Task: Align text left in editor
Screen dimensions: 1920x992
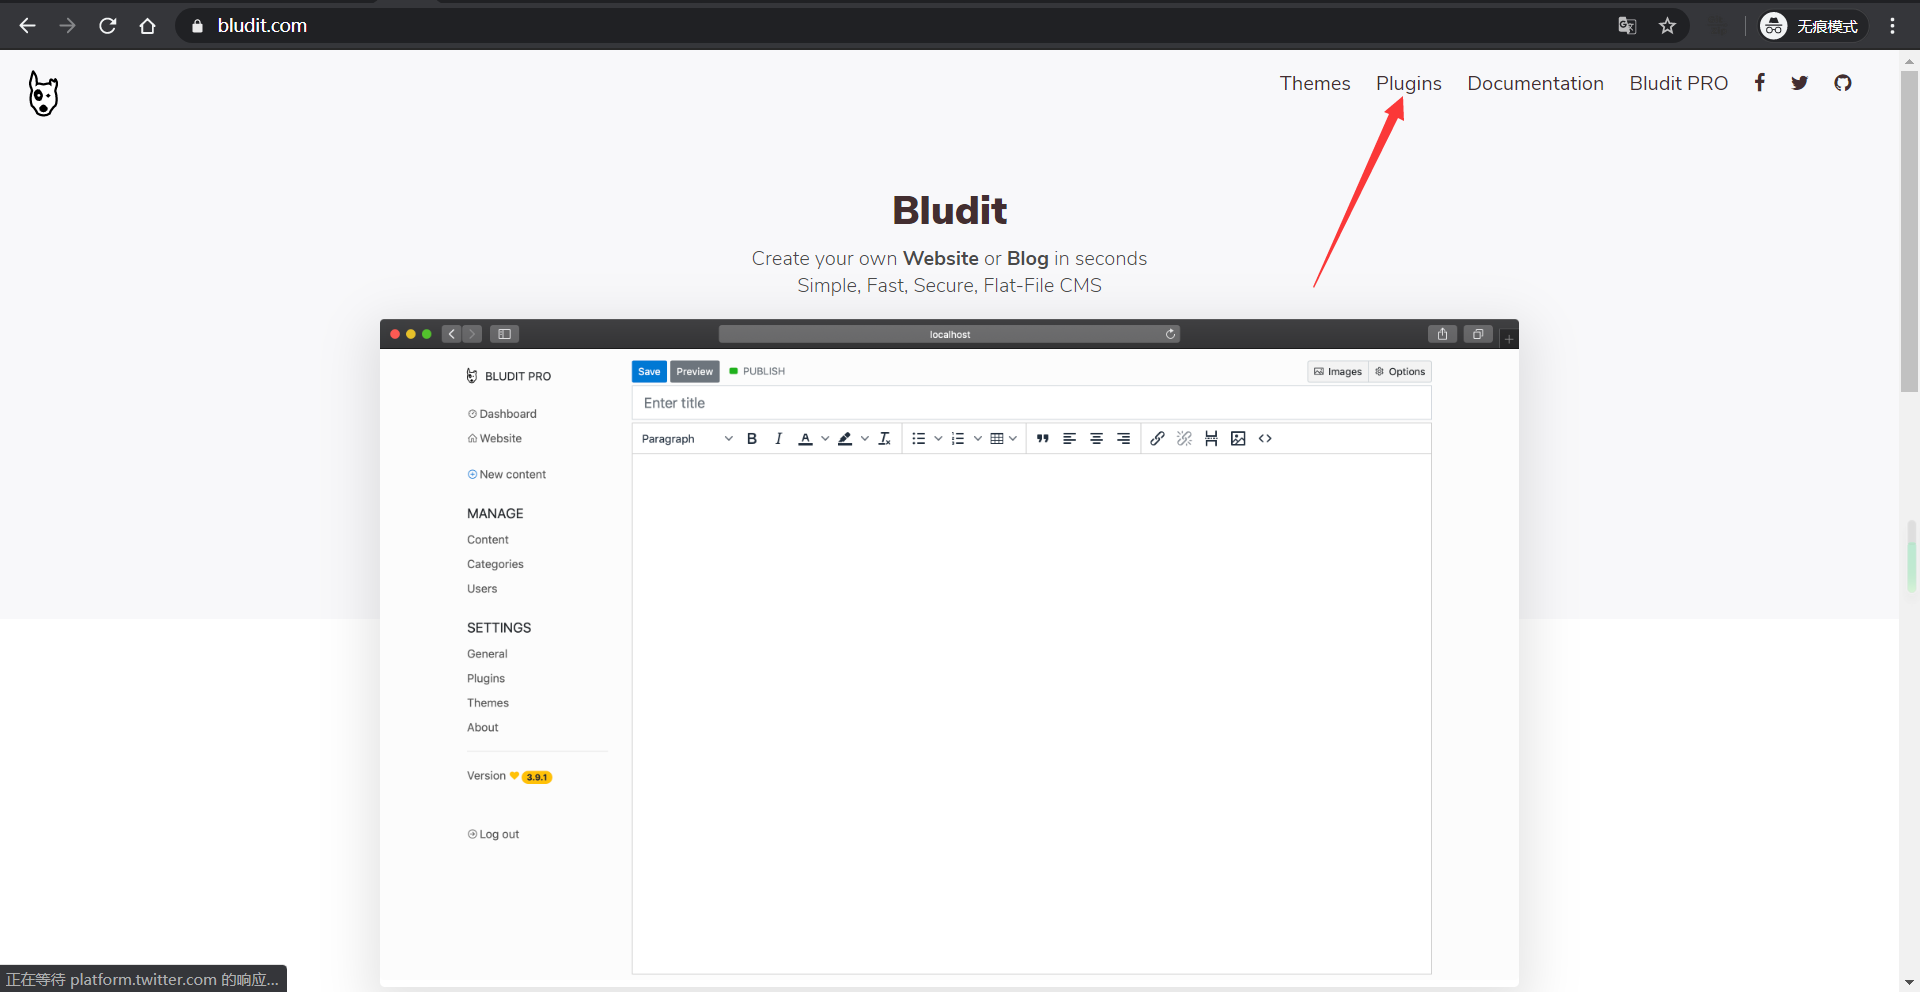Action: [x=1069, y=439]
